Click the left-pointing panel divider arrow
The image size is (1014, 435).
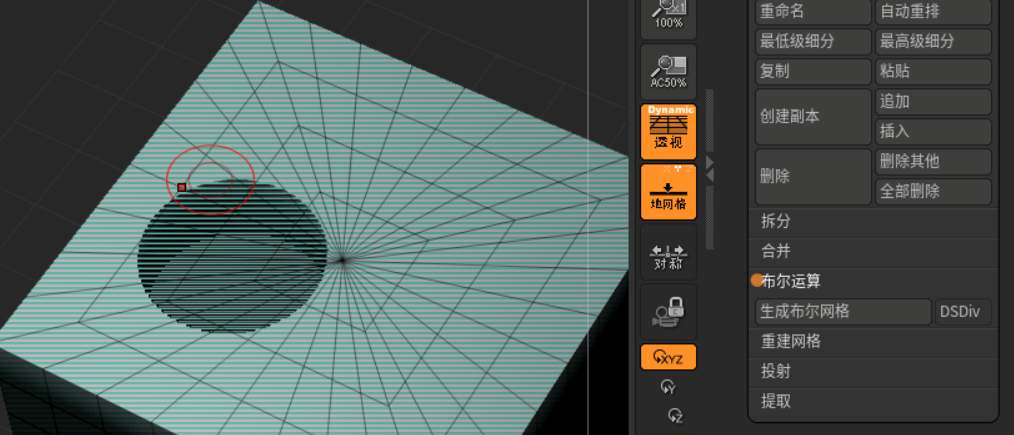click(709, 175)
